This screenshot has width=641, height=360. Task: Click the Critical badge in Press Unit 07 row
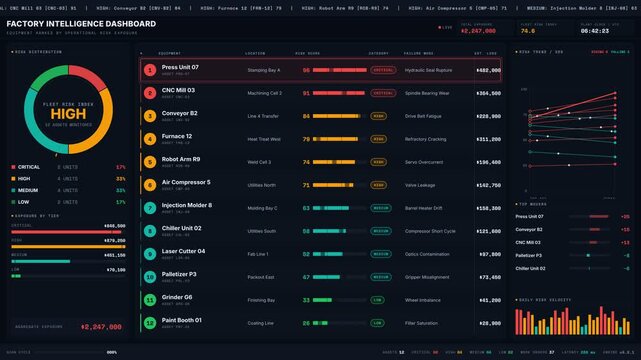[x=383, y=70]
